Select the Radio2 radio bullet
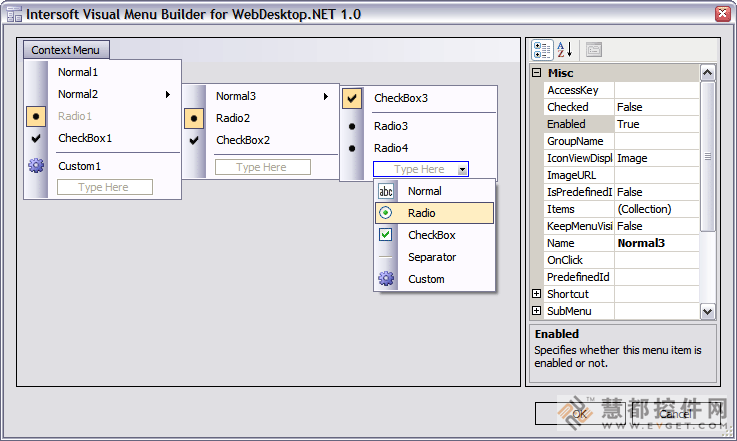Viewport: 737px width, 441px height. 194,118
